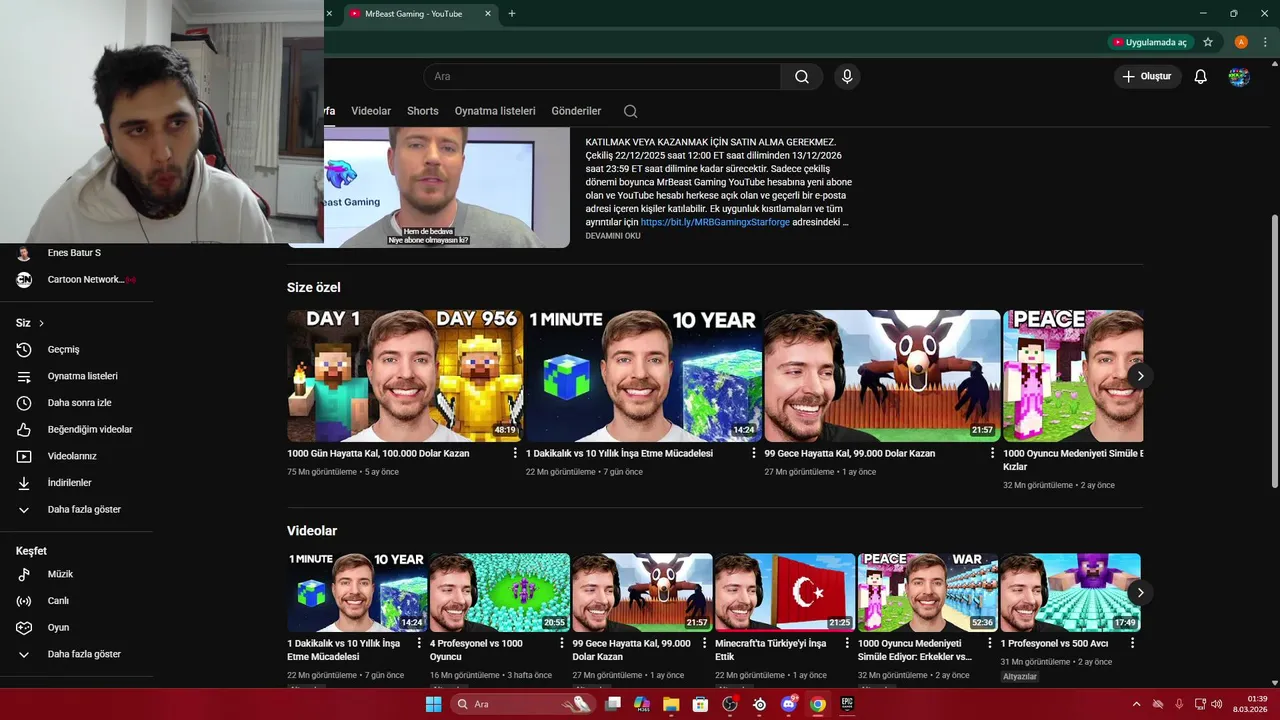Open Microsoft Store from taskbar
The height and width of the screenshot is (720, 1280).
tap(701, 704)
